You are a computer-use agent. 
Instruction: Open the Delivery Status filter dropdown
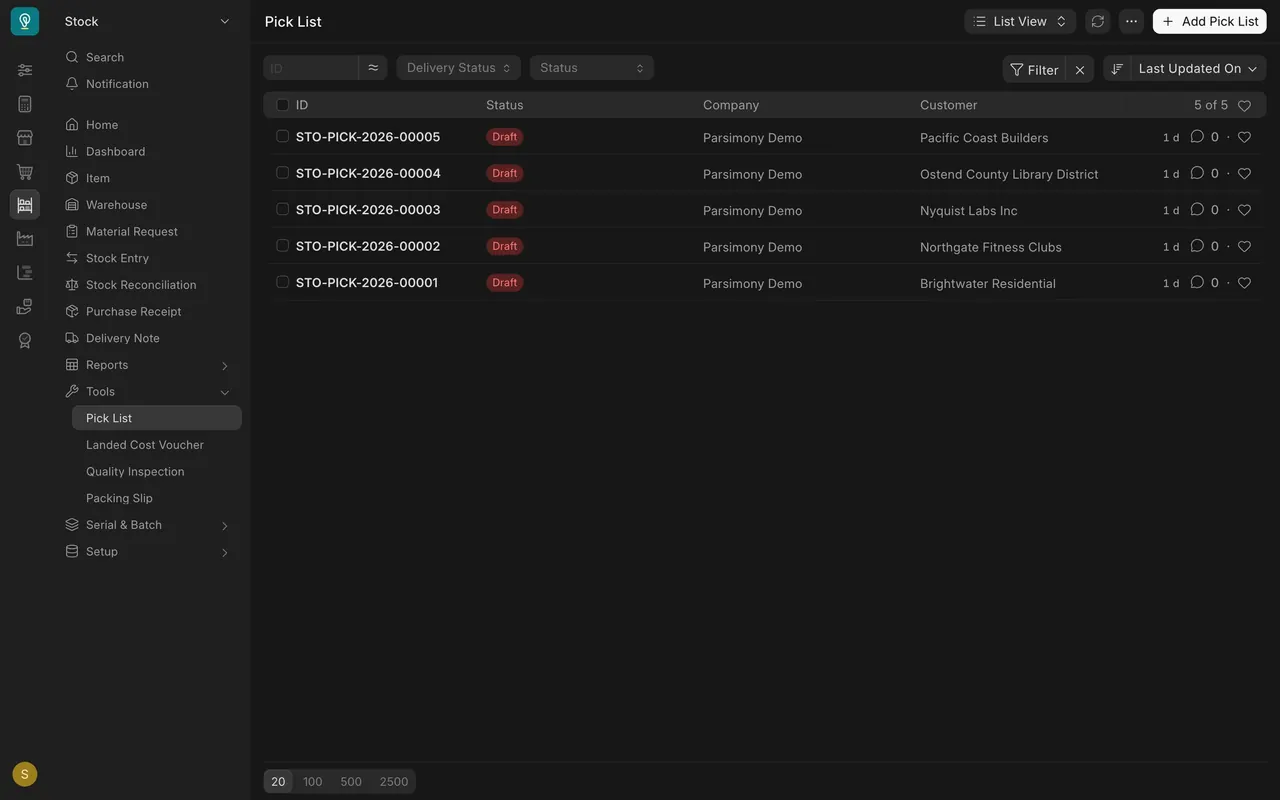pos(458,67)
